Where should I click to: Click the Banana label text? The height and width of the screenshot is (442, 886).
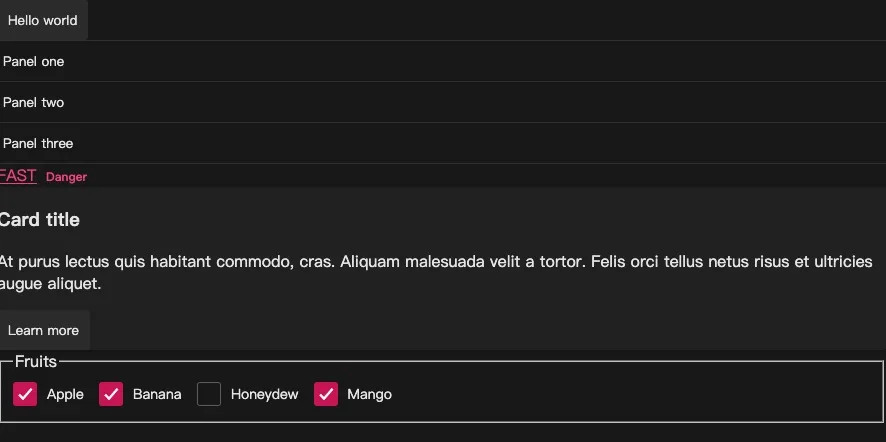157,395
